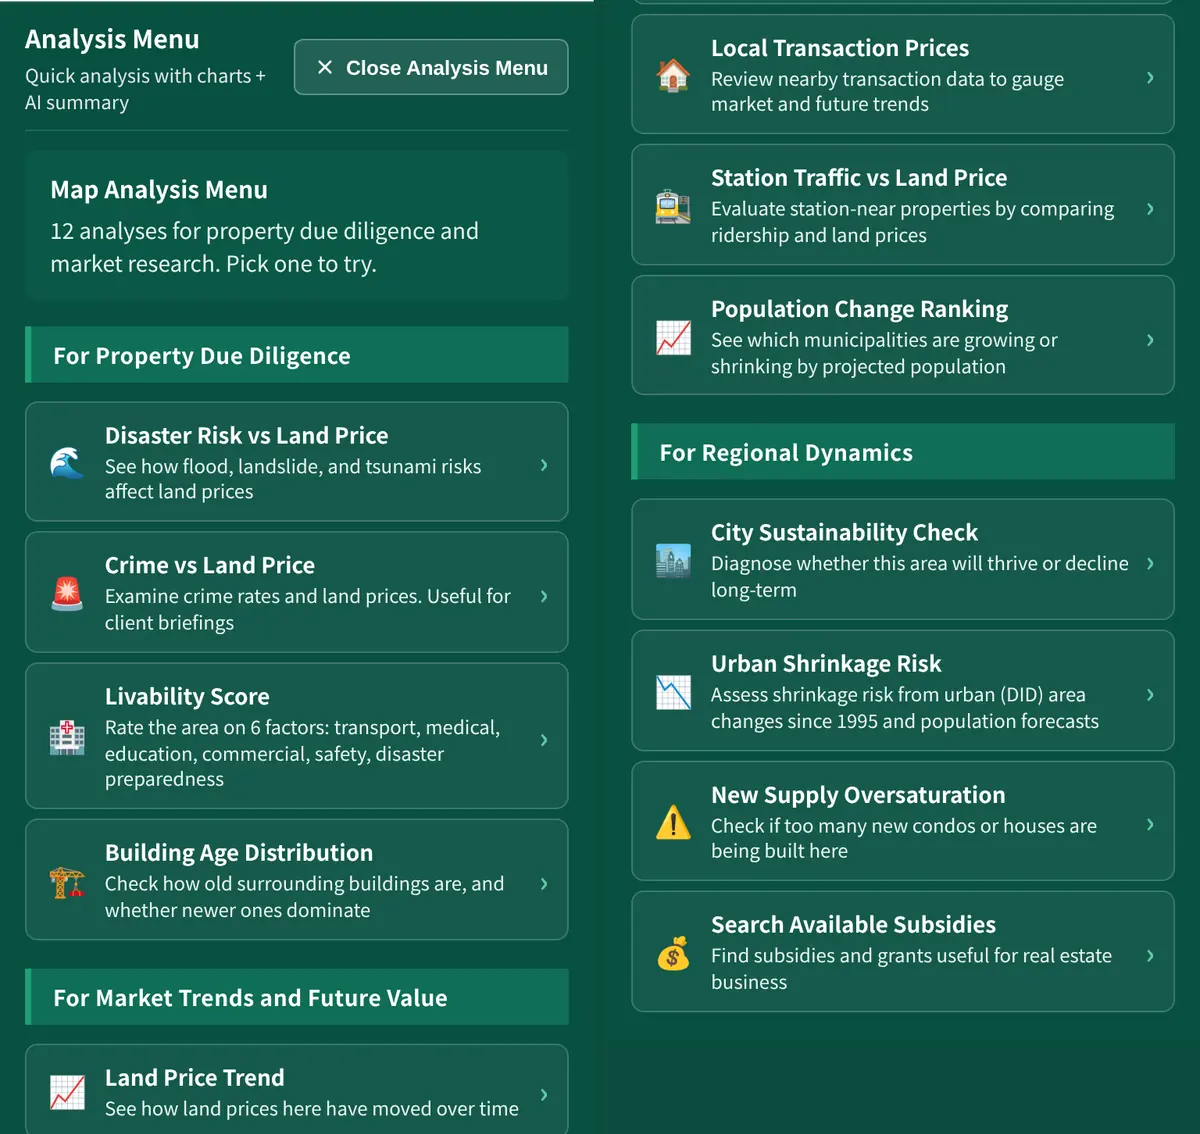
Task: Click the Analysis Menu panel title
Action: [112, 39]
